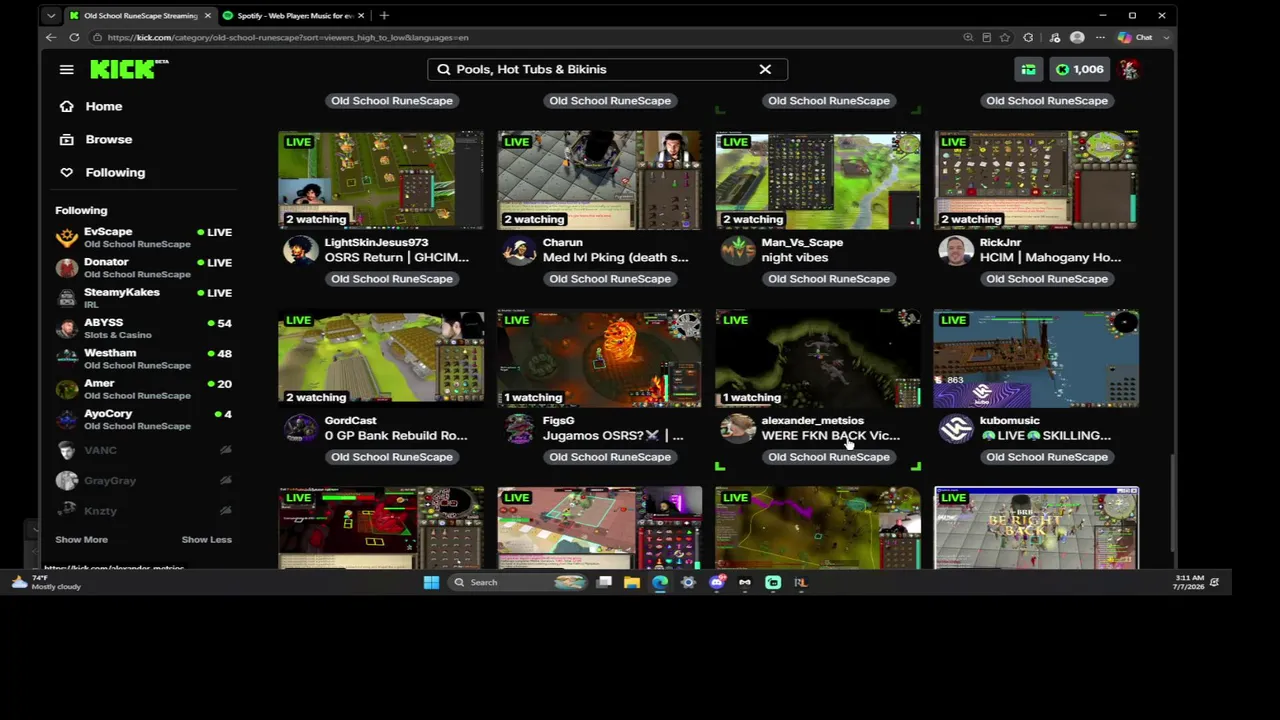Screen dimensions: 1280x720
Task: Open EvScape's channel from the Following list
Action: [144, 237]
